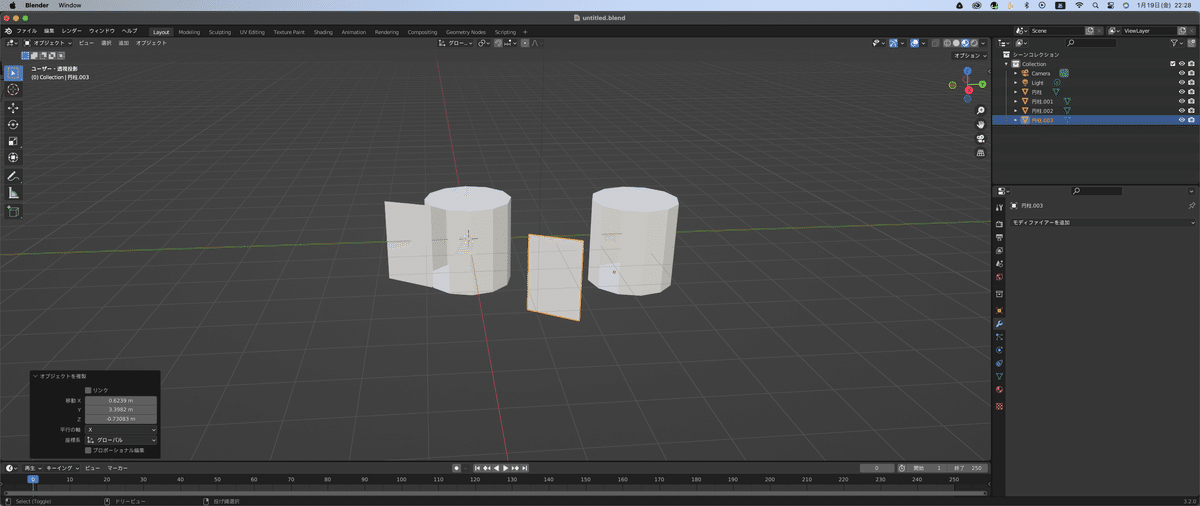Viewport: 1200px width, 506px height.
Task: Enable the リンク checkbox
Action: point(88,390)
